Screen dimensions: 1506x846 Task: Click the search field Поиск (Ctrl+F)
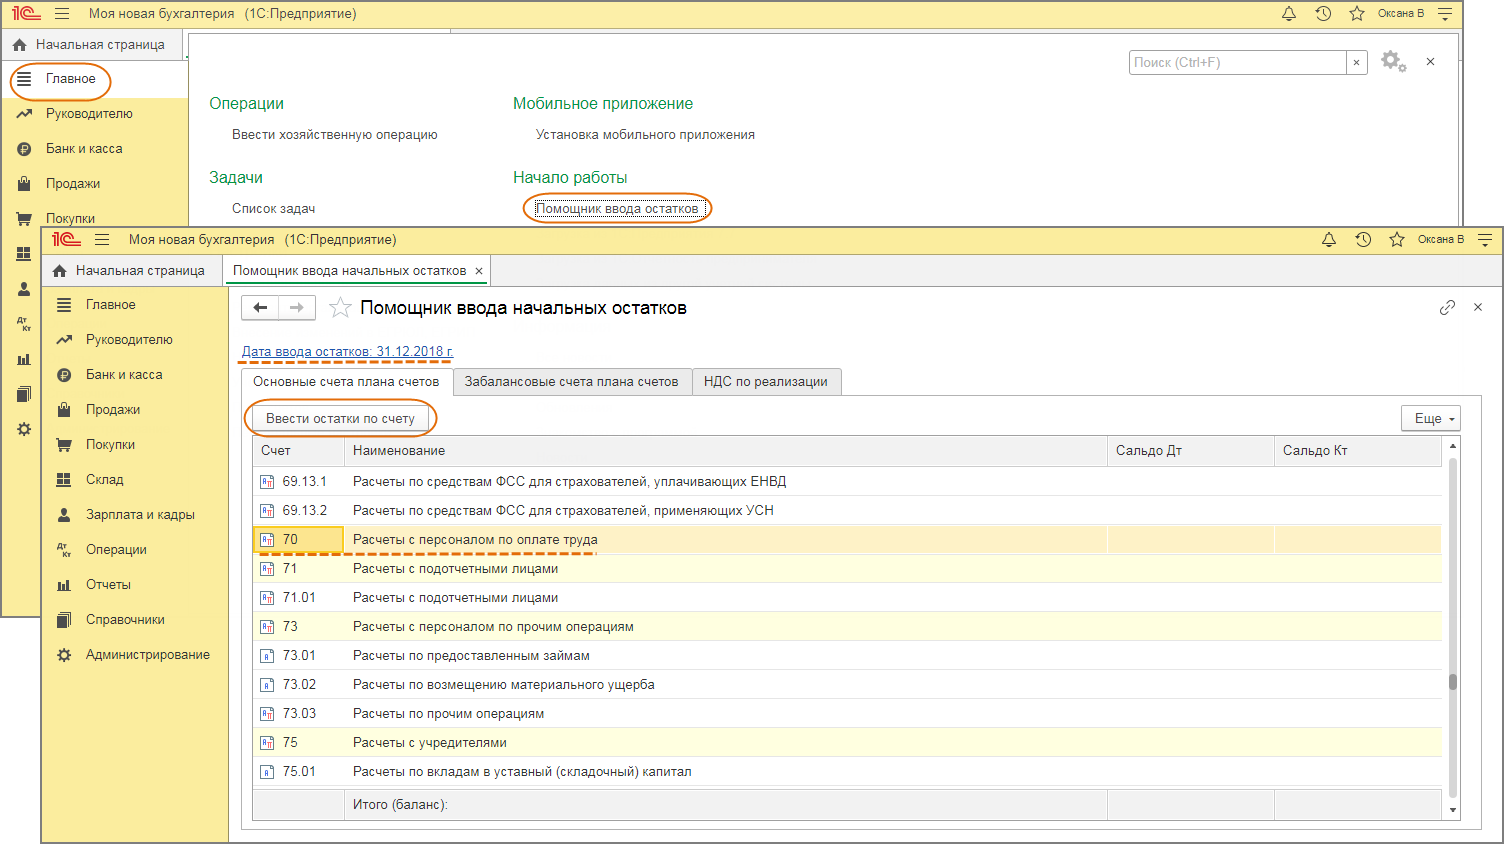(x=1238, y=62)
